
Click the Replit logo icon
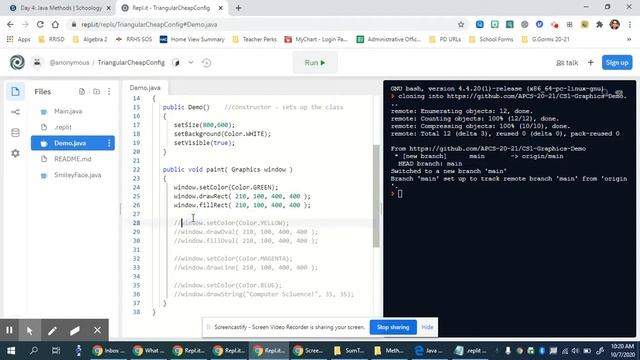(17, 62)
